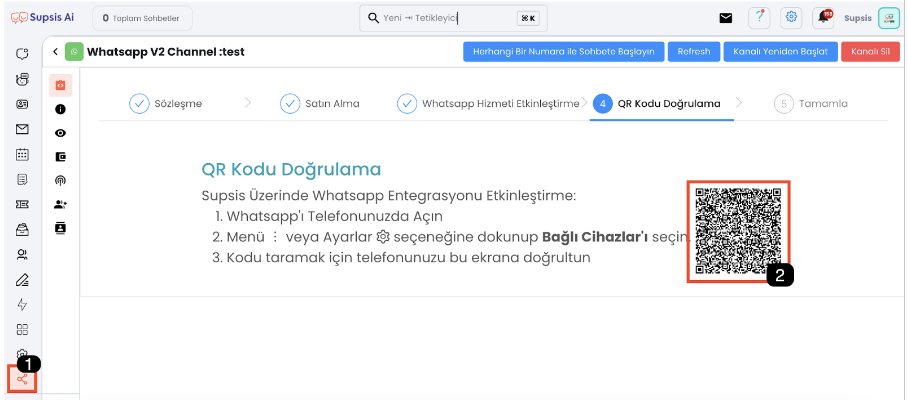
Task: Click Herhangi Bir Numara ile Sohbete Başlayın button
Action: (564, 52)
